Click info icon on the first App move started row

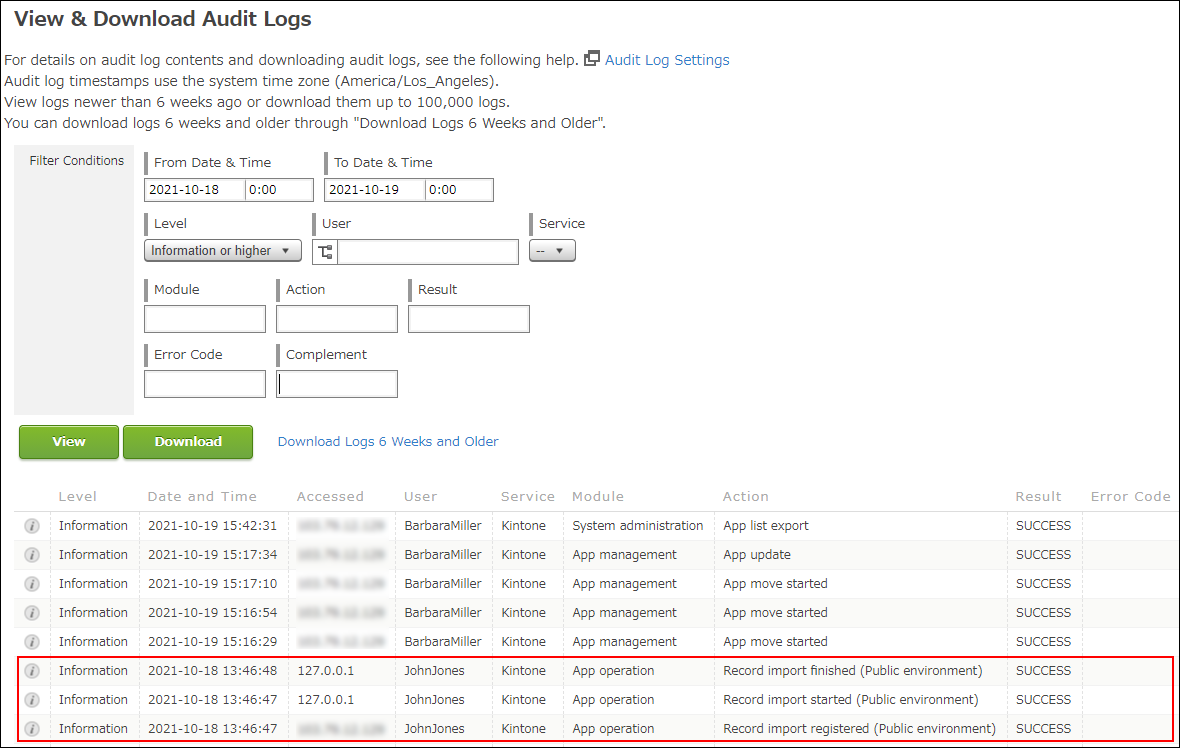click(x=31, y=583)
